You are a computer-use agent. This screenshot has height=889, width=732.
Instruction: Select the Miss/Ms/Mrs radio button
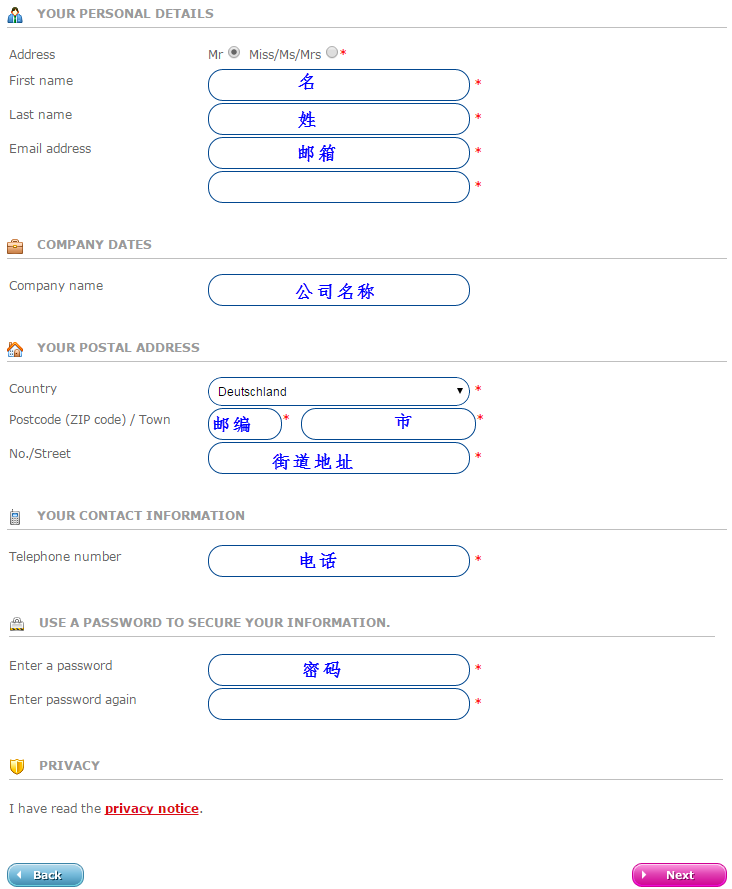tap(332, 52)
